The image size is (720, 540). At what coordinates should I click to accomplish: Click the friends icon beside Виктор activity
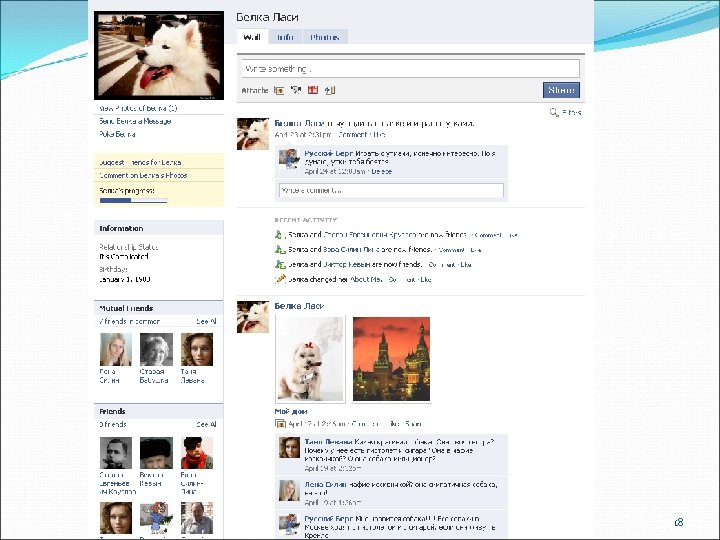(280, 264)
